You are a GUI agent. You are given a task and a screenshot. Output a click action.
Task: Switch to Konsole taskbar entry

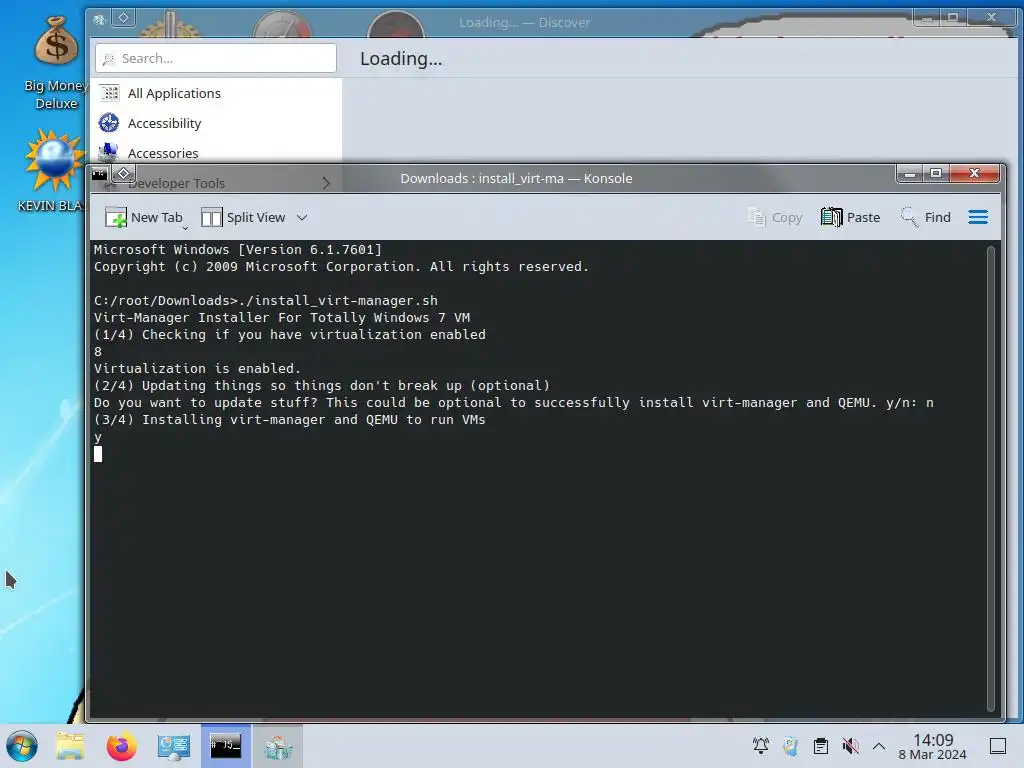(225, 746)
